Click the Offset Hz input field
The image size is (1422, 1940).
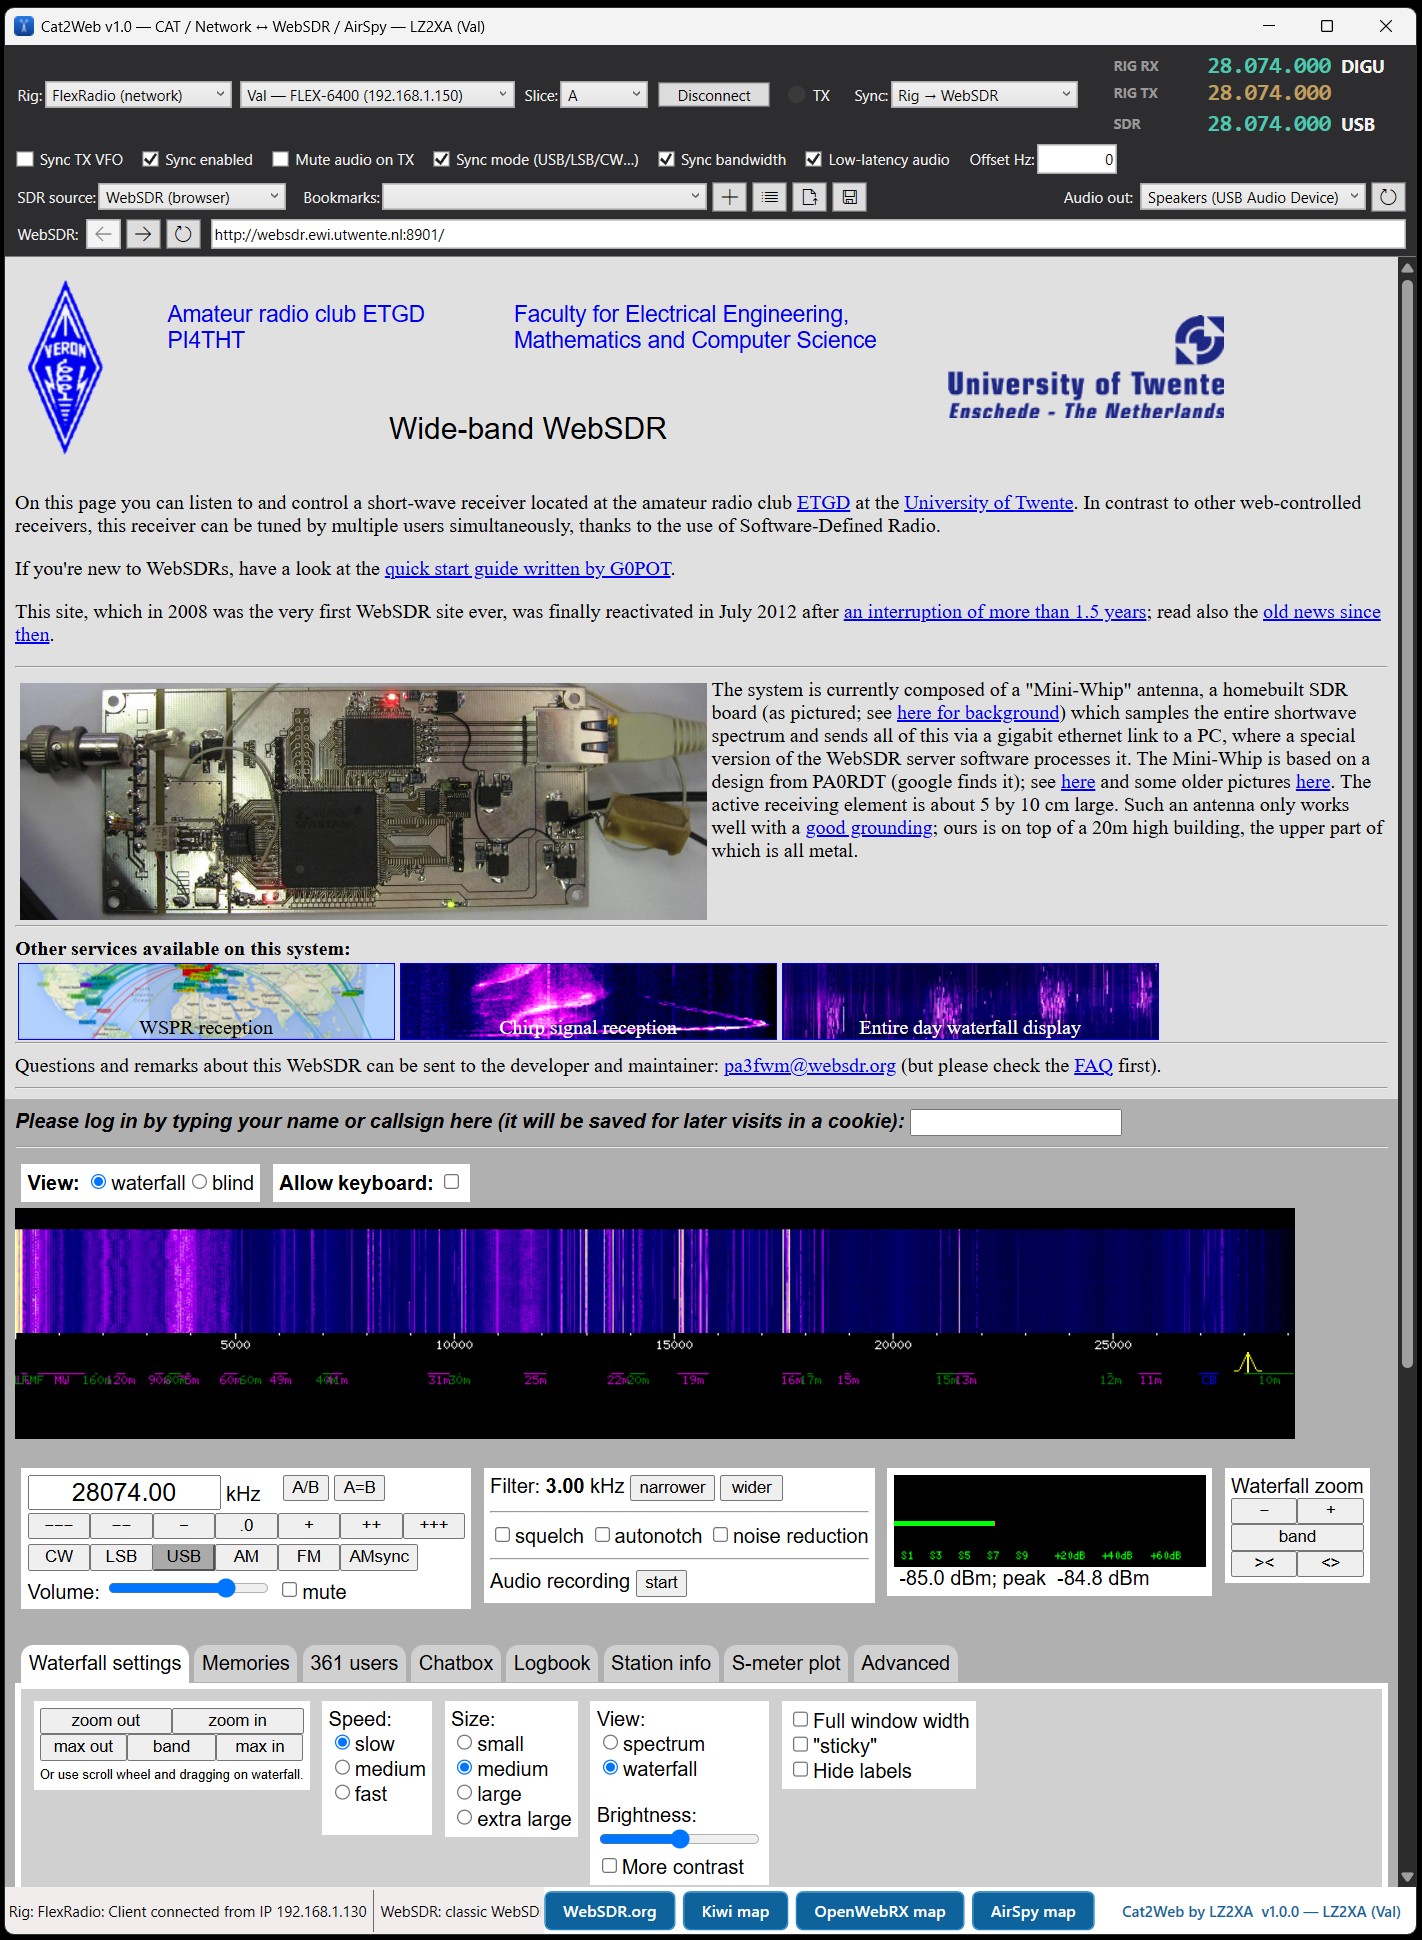point(1077,159)
